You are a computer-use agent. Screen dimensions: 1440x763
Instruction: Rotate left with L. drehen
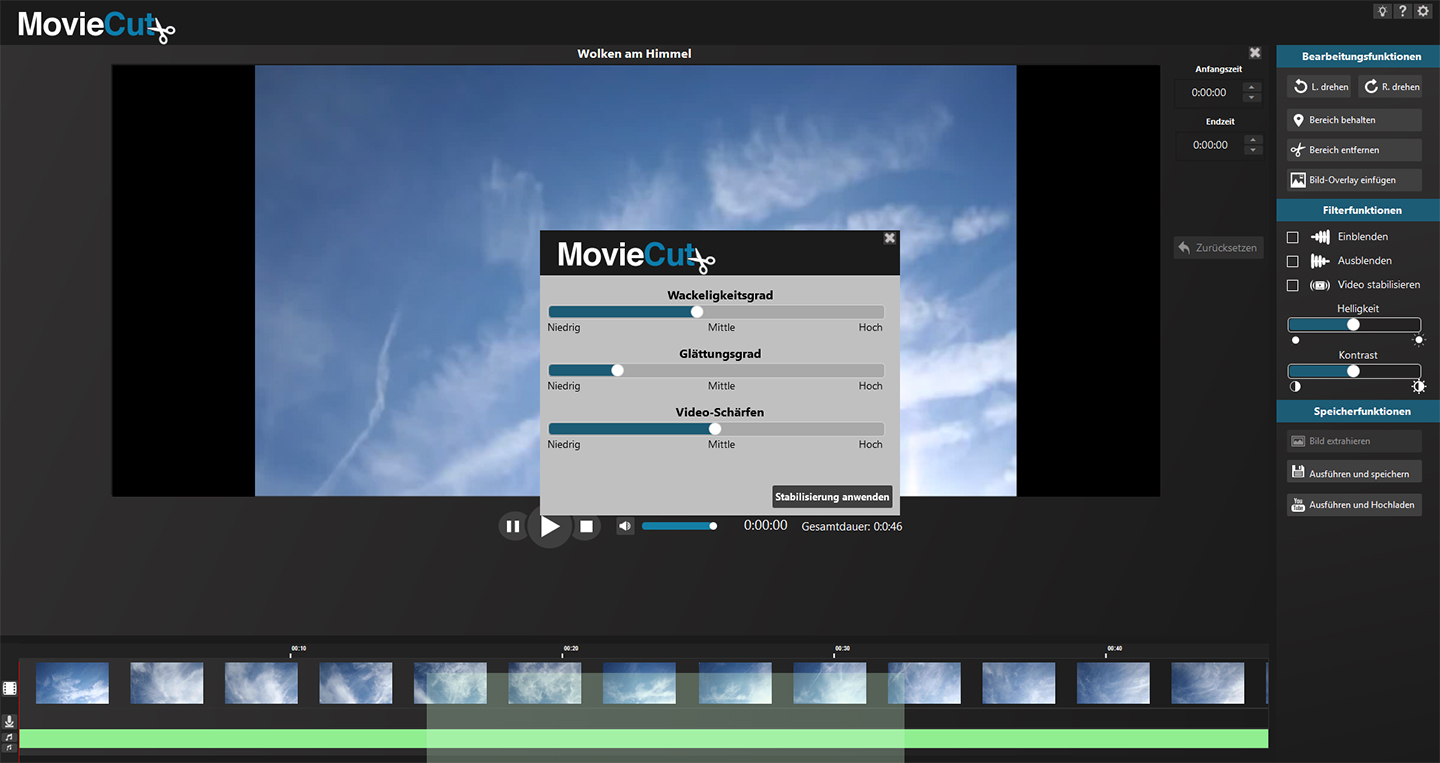pos(1319,87)
